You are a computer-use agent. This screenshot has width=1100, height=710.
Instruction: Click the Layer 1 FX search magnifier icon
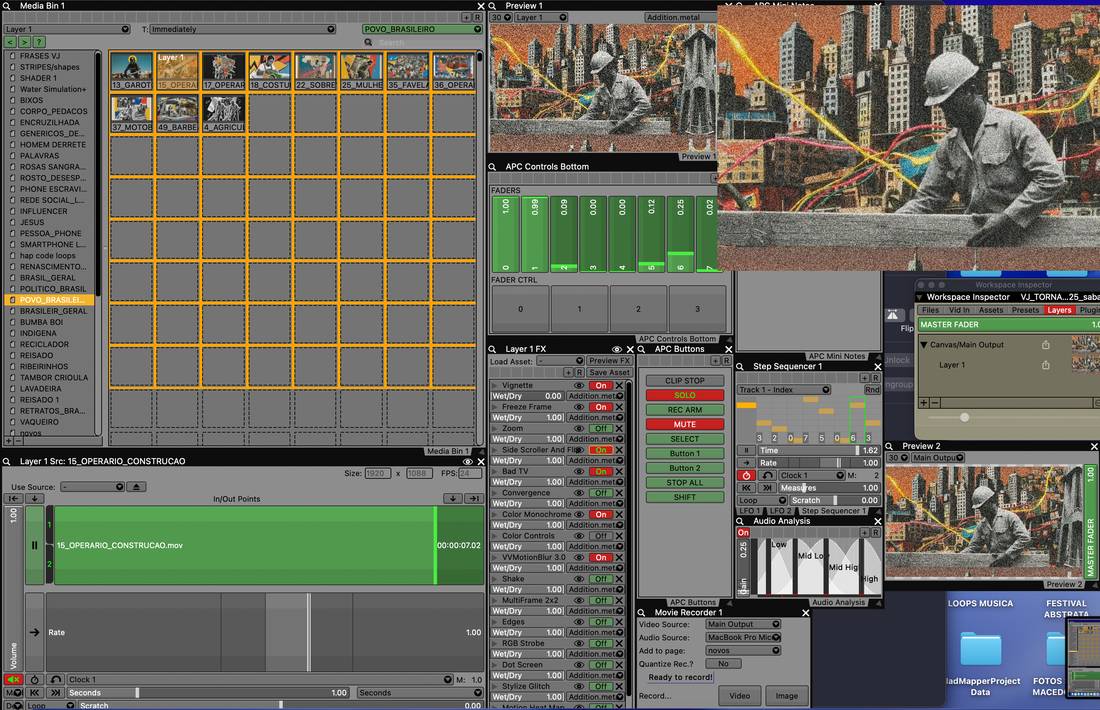click(x=493, y=349)
